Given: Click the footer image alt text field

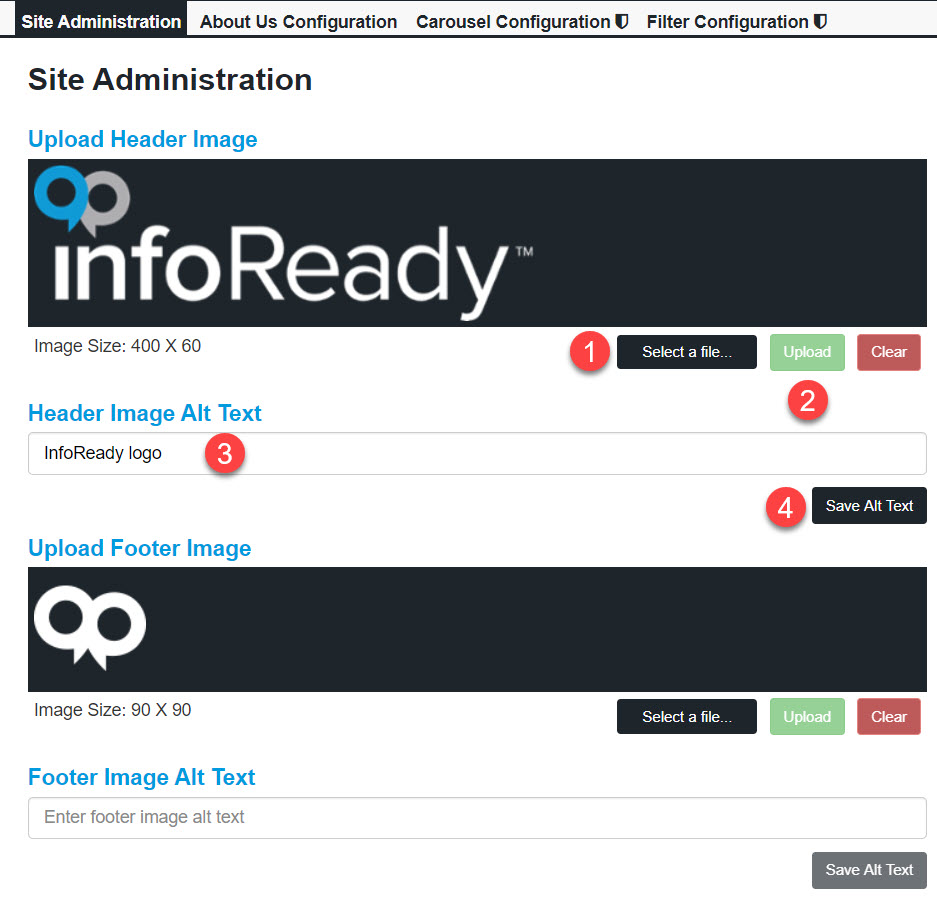Looking at the screenshot, I should (477, 818).
